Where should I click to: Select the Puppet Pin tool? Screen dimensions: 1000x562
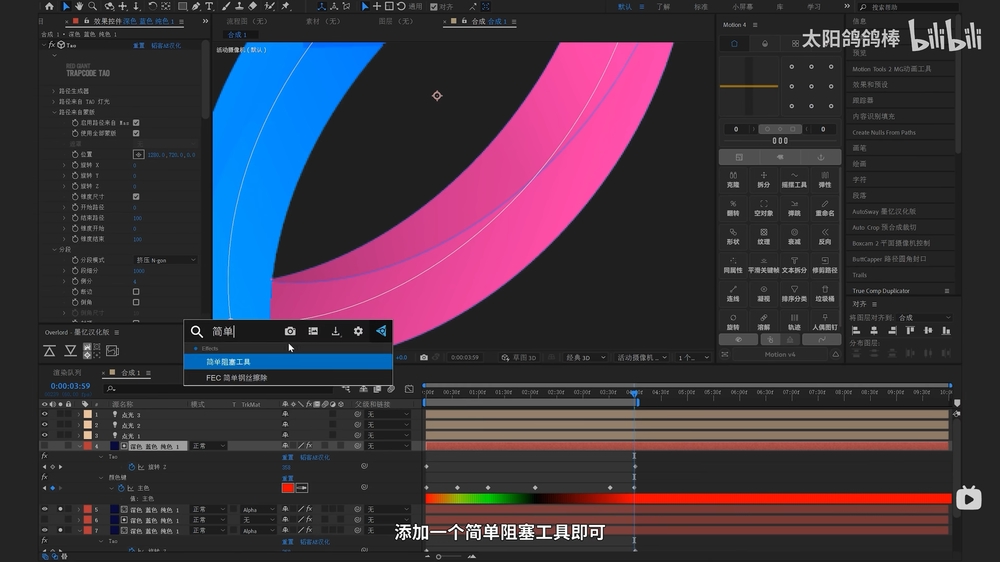pos(286,6)
